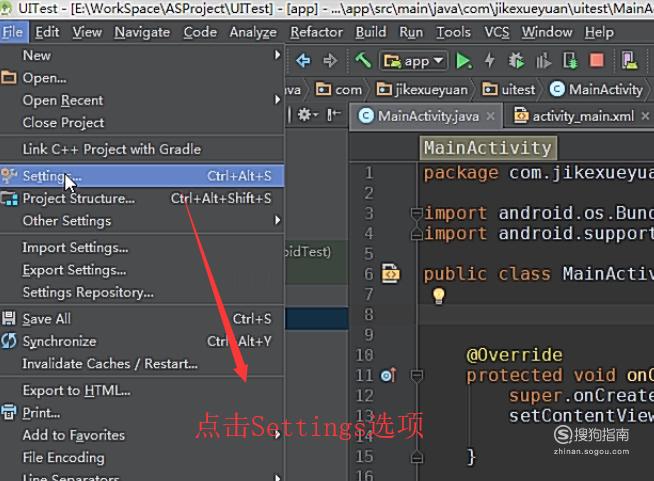Close the MainActivity.java tab
Image resolution: width=654 pixels, height=481 pixels.
pos(491,116)
